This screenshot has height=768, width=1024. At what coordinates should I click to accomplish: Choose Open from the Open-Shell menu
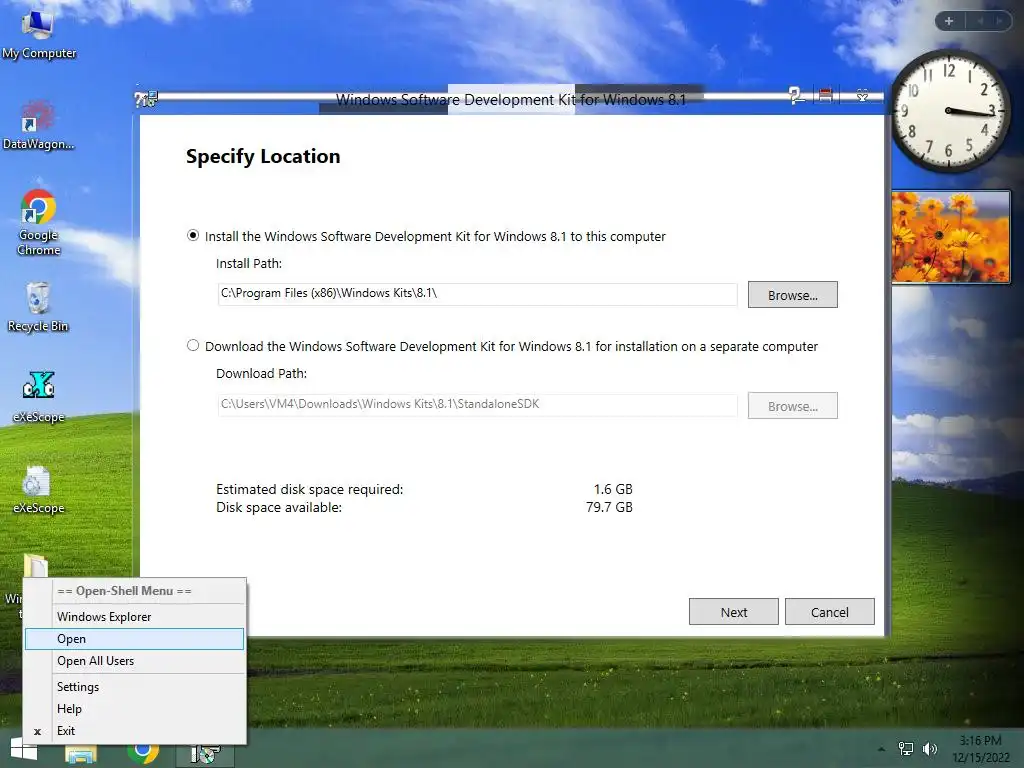point(135,639)
